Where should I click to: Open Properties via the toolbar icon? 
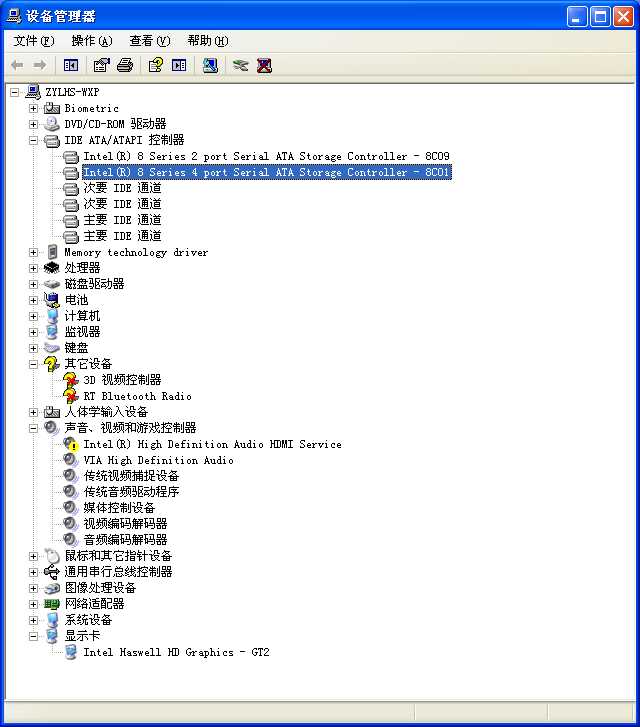[102, 65]
